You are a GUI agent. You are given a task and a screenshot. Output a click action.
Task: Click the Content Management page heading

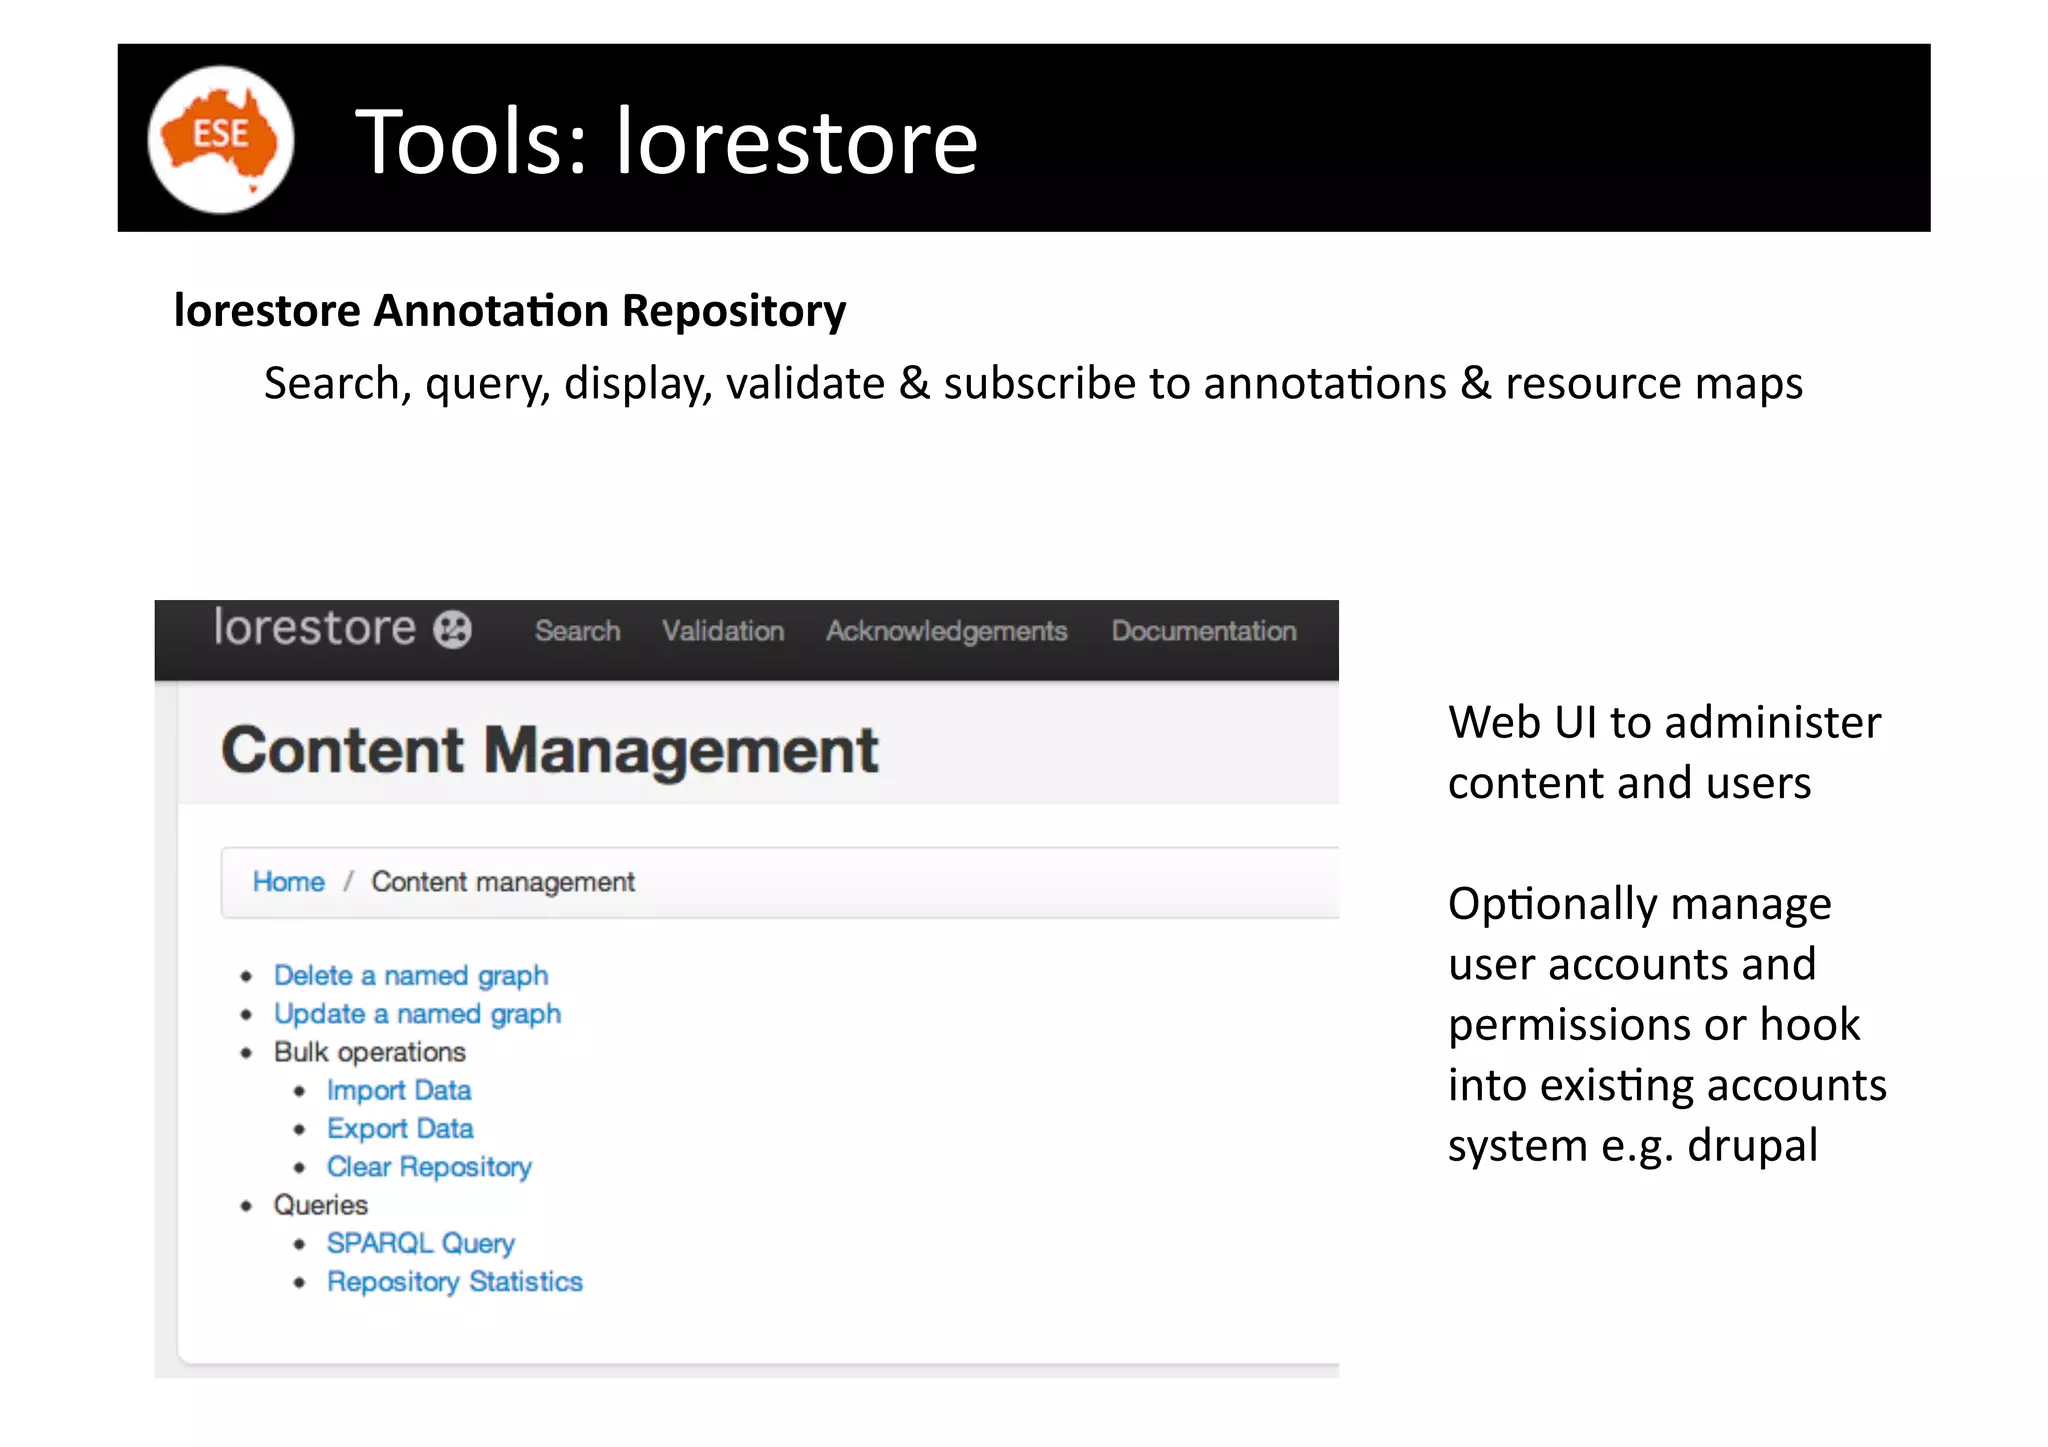coord(549,750)
